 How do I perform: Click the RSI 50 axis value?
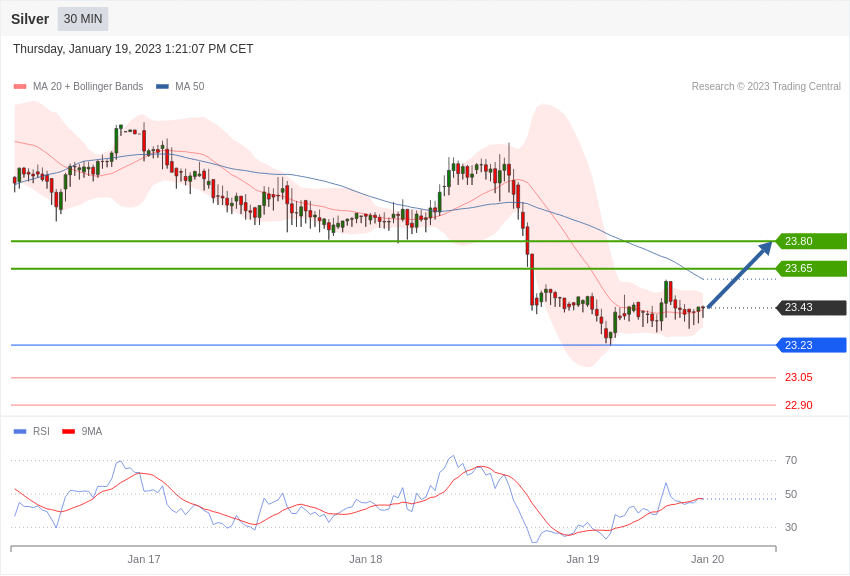click(791, 494)
